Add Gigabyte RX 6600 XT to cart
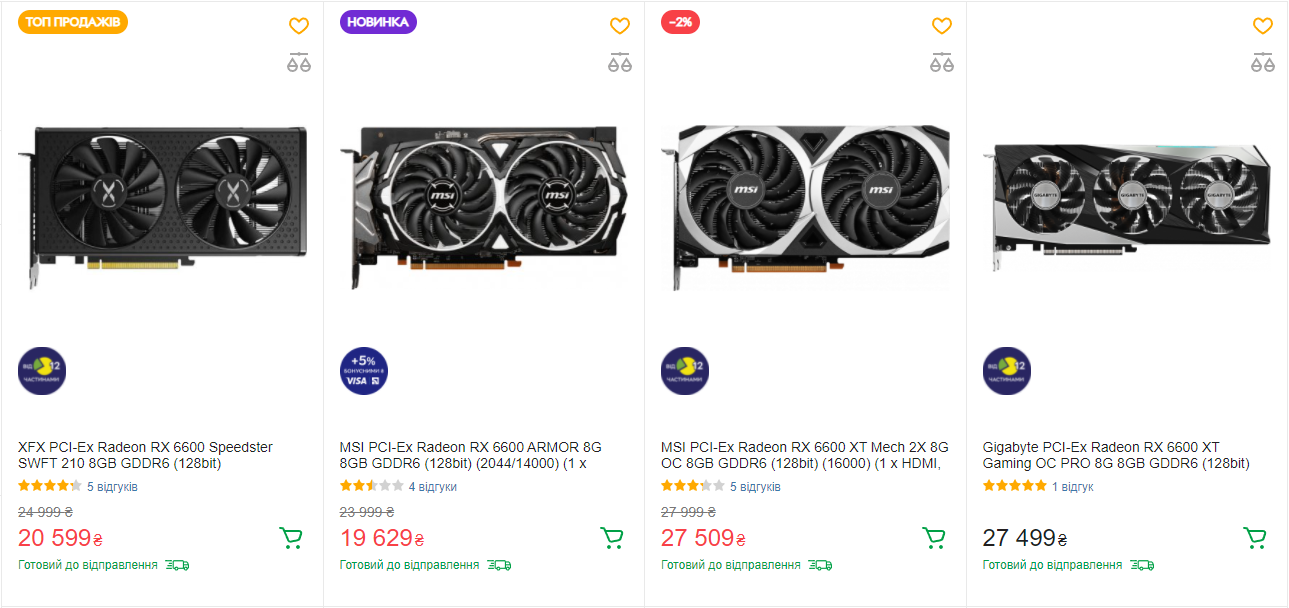This screenshot has width=1289, height=608. click(1255, 538)
